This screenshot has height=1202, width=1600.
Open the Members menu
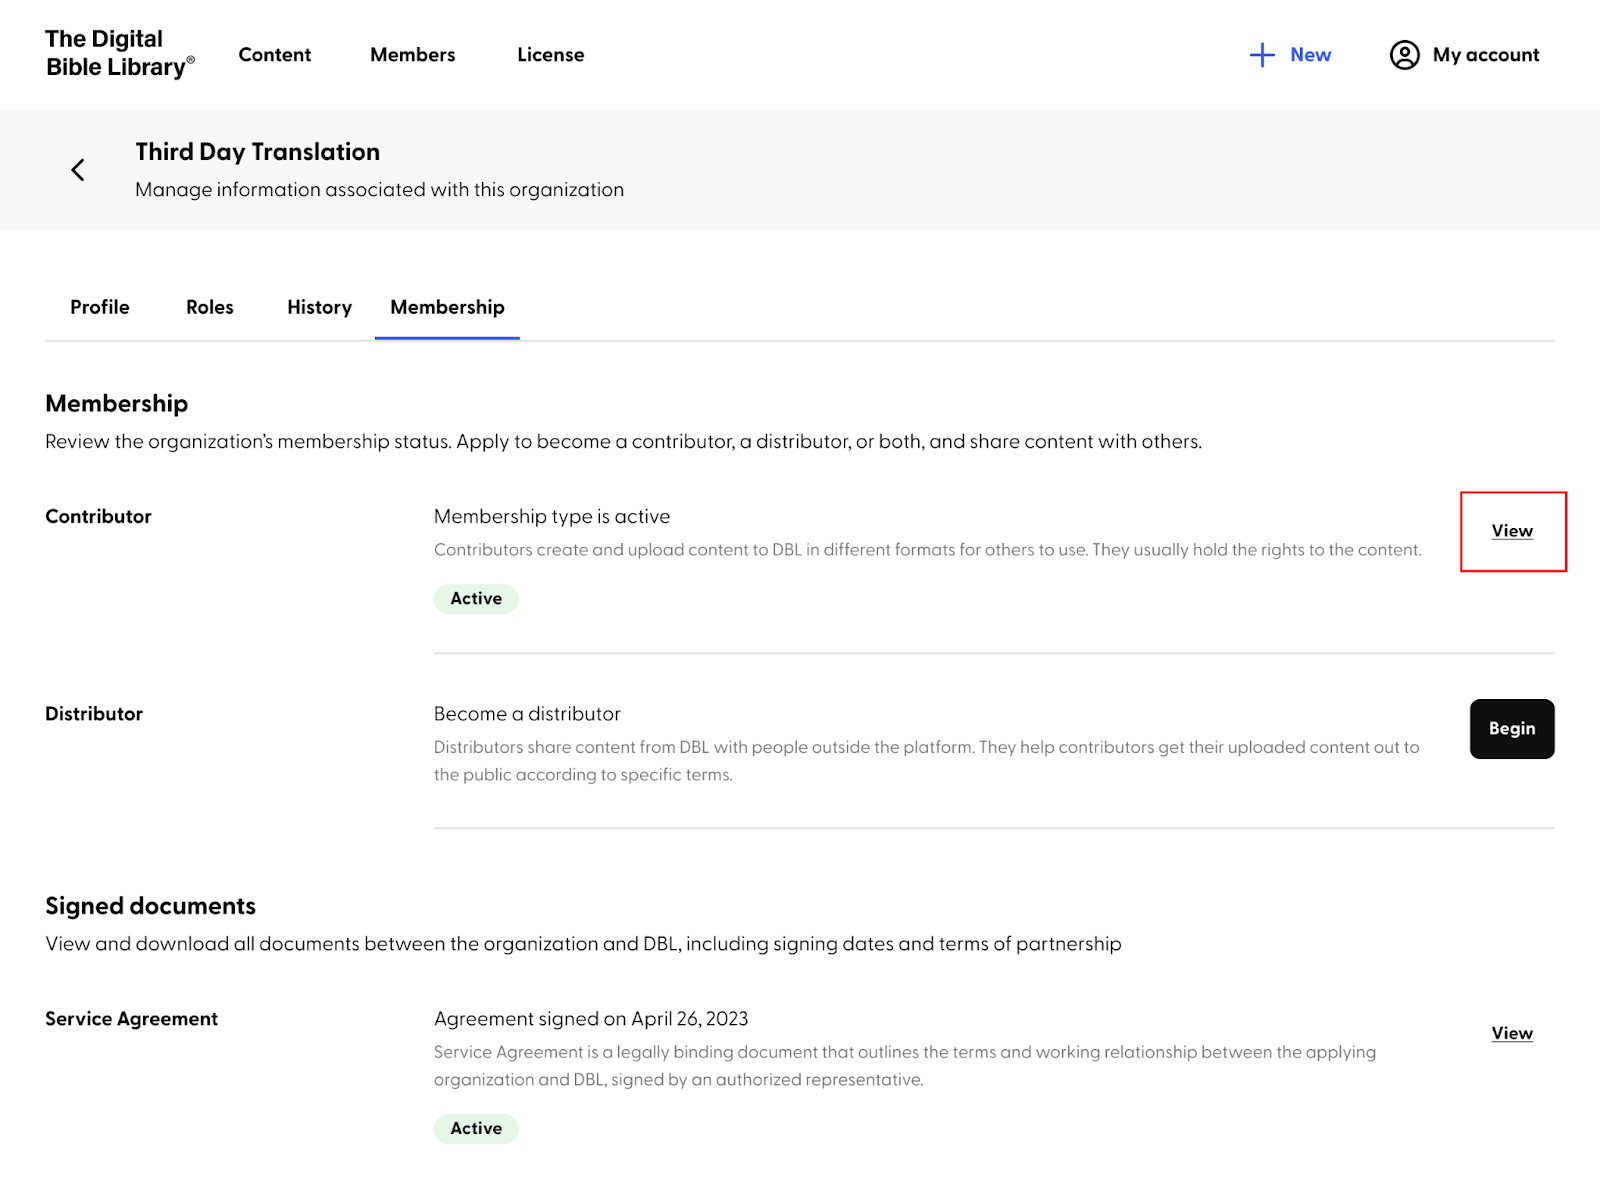point(413,55)
